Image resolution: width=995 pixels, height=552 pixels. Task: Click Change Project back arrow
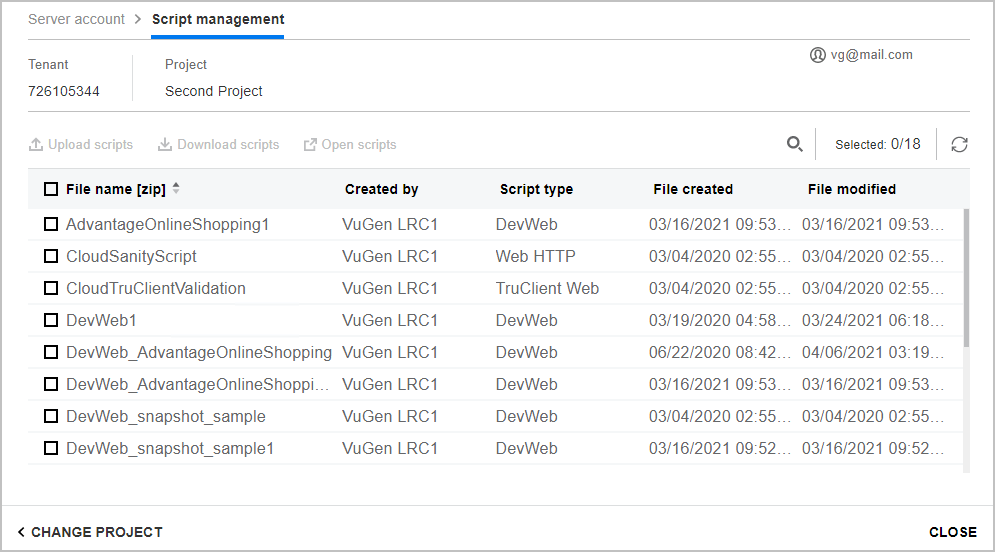[21, 532]
